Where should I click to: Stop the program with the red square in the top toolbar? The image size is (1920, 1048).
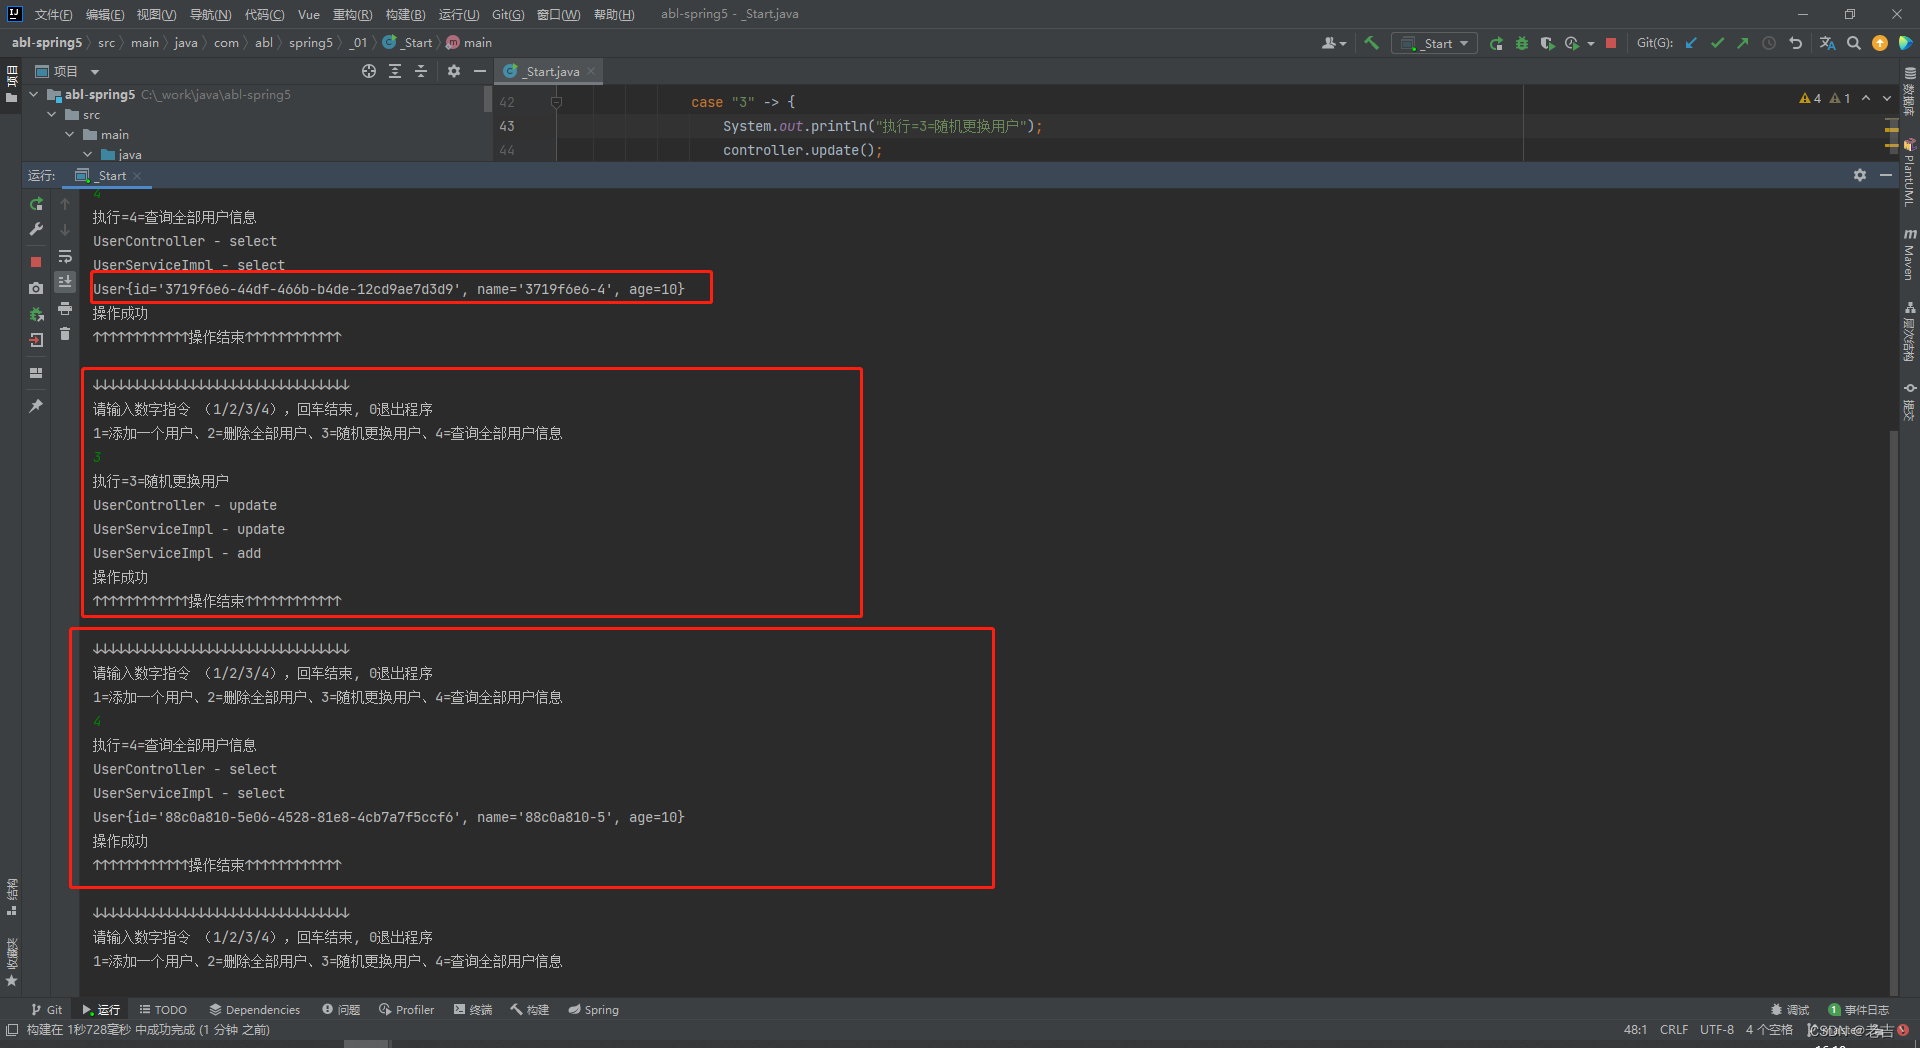point(1611,43)
